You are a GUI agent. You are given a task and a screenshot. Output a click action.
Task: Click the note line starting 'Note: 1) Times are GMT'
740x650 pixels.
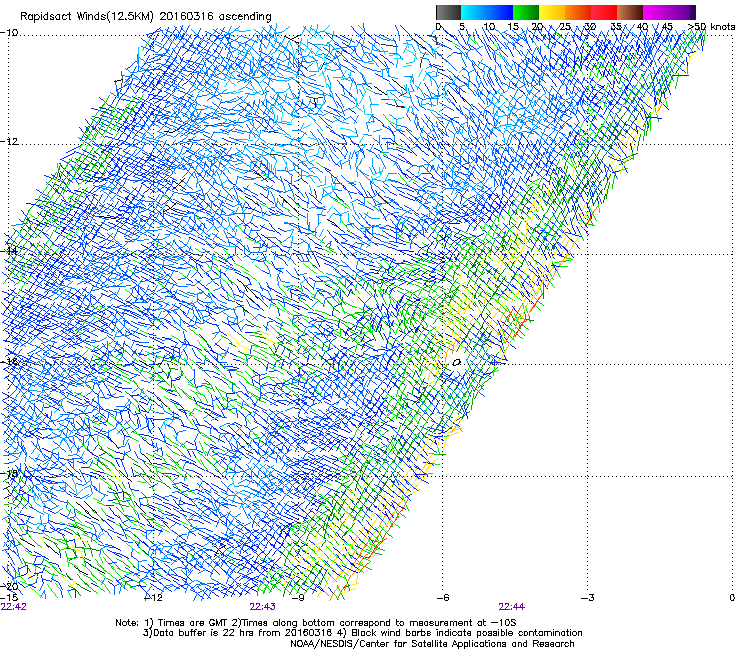pos(316,623)
